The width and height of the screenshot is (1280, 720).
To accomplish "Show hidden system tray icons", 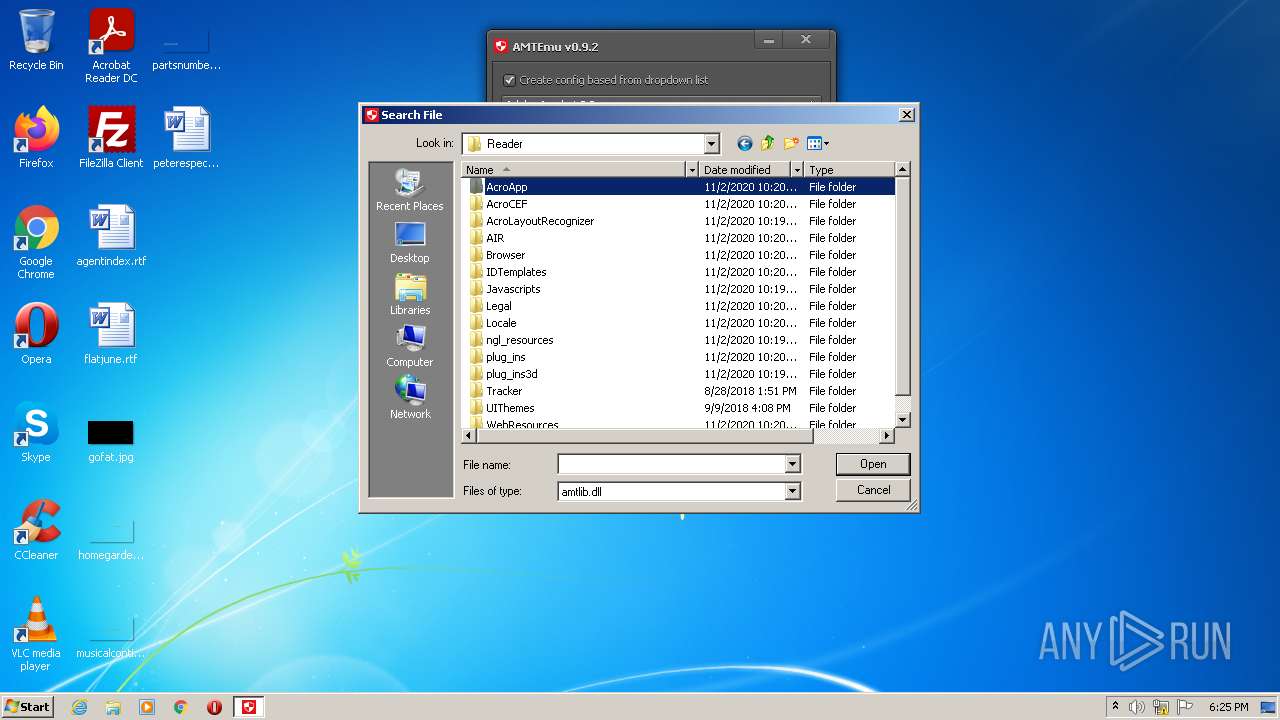I will [x=1115, y=706].
